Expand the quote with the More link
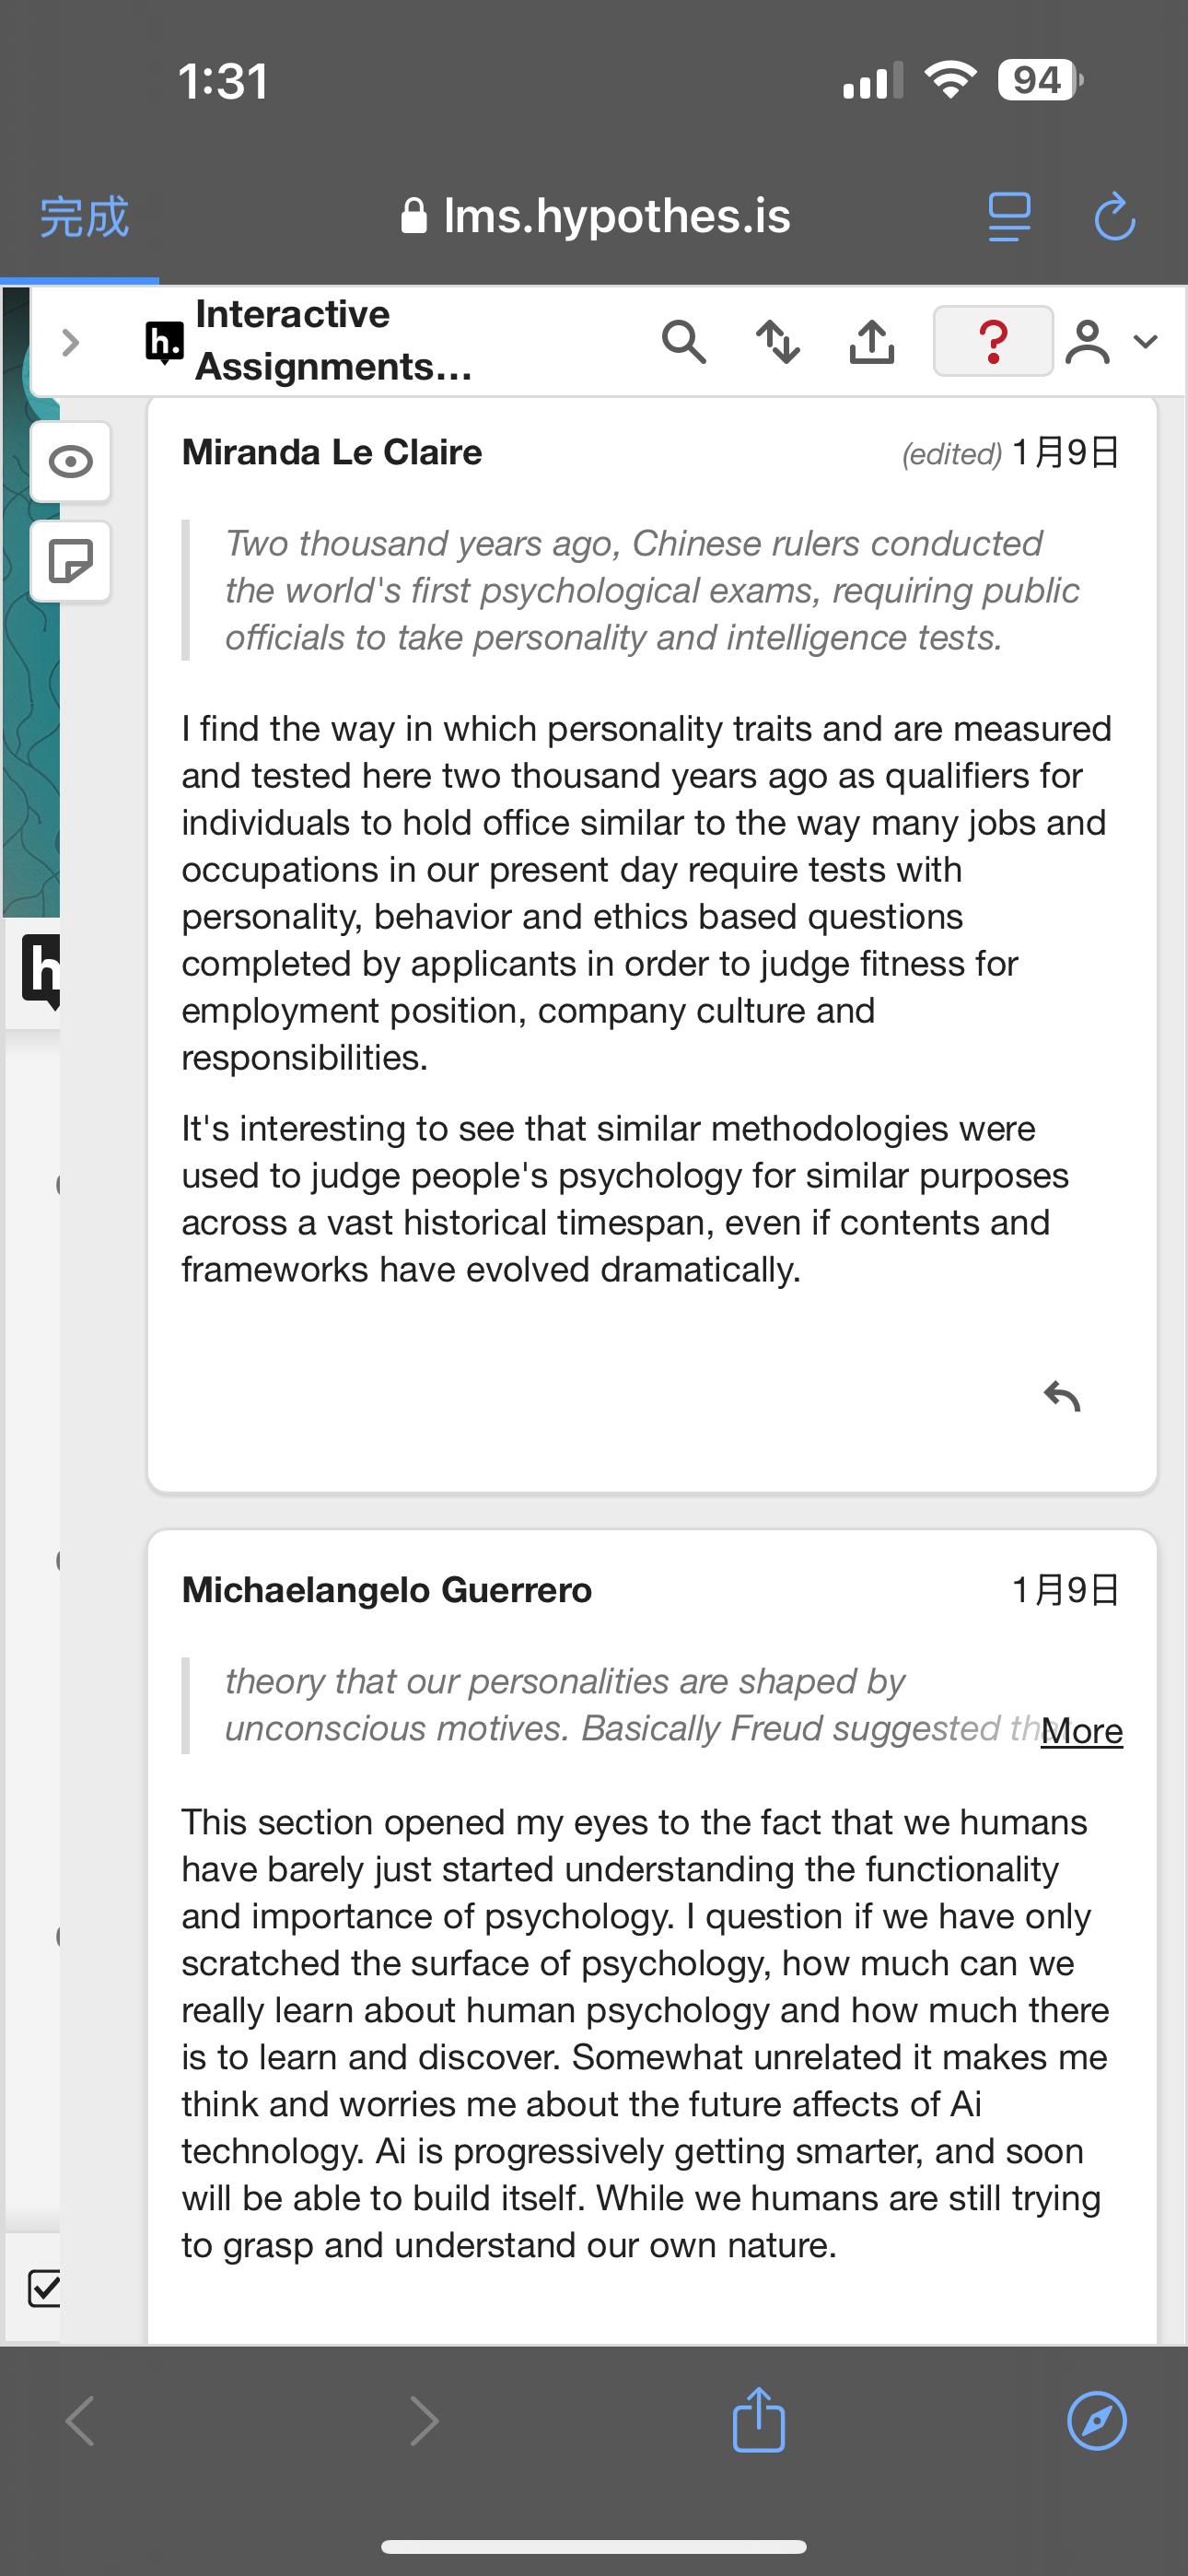 pyautogui.click(x=1081, y=1731)
